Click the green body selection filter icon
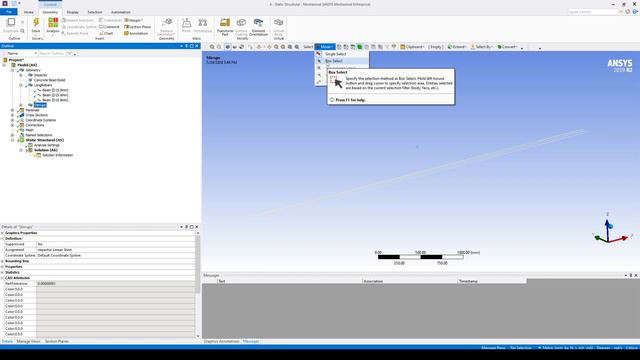640x360 pixels. click(360, 47)
